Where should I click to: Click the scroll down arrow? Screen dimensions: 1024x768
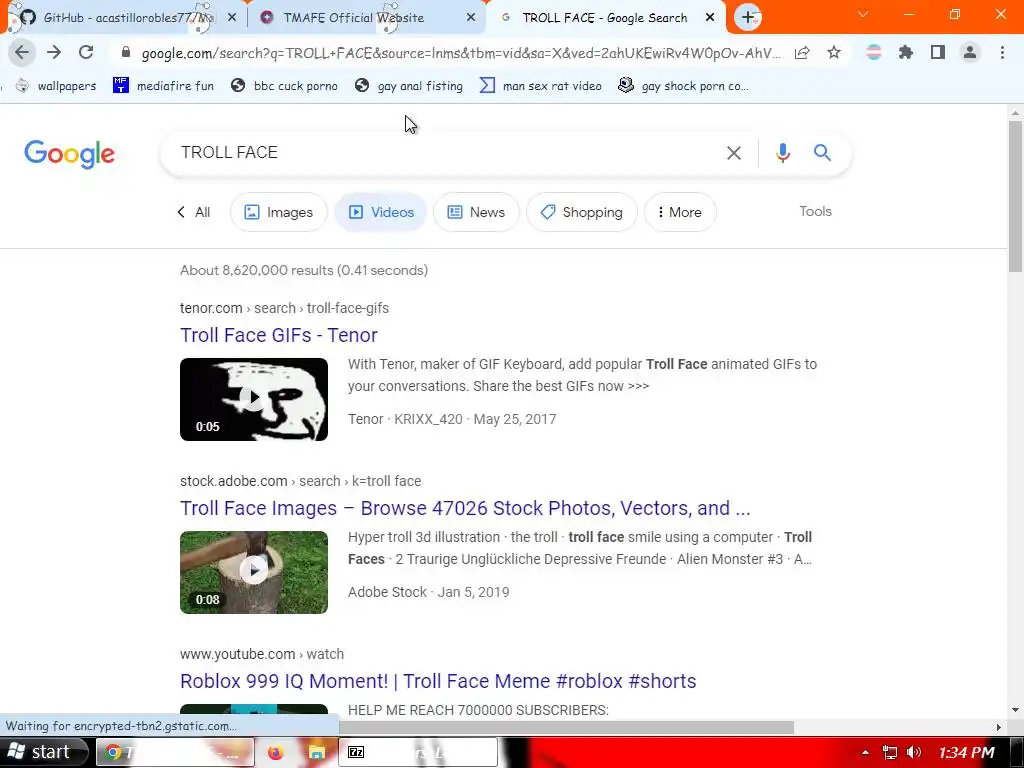click(1015, 710)
